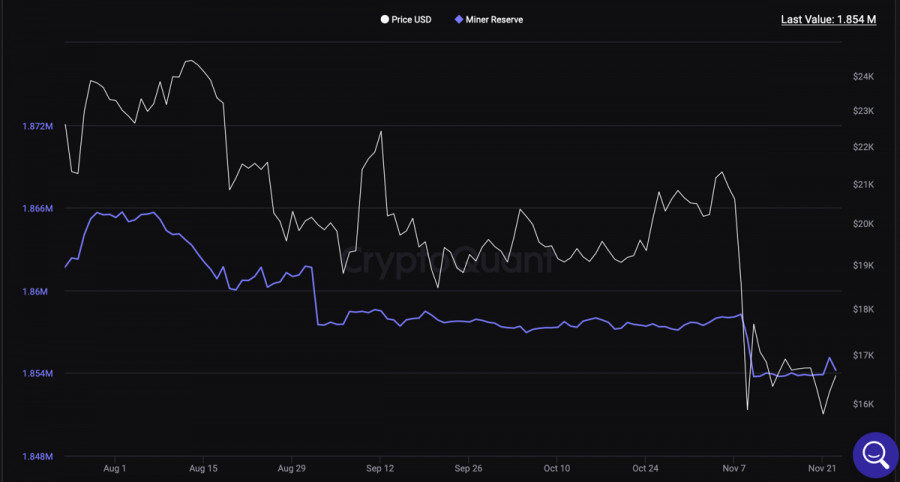The width and height of the screenshot is (900, 482).
Task: Click the 1.848M left axis label
Action: click(x=36, y=456)
